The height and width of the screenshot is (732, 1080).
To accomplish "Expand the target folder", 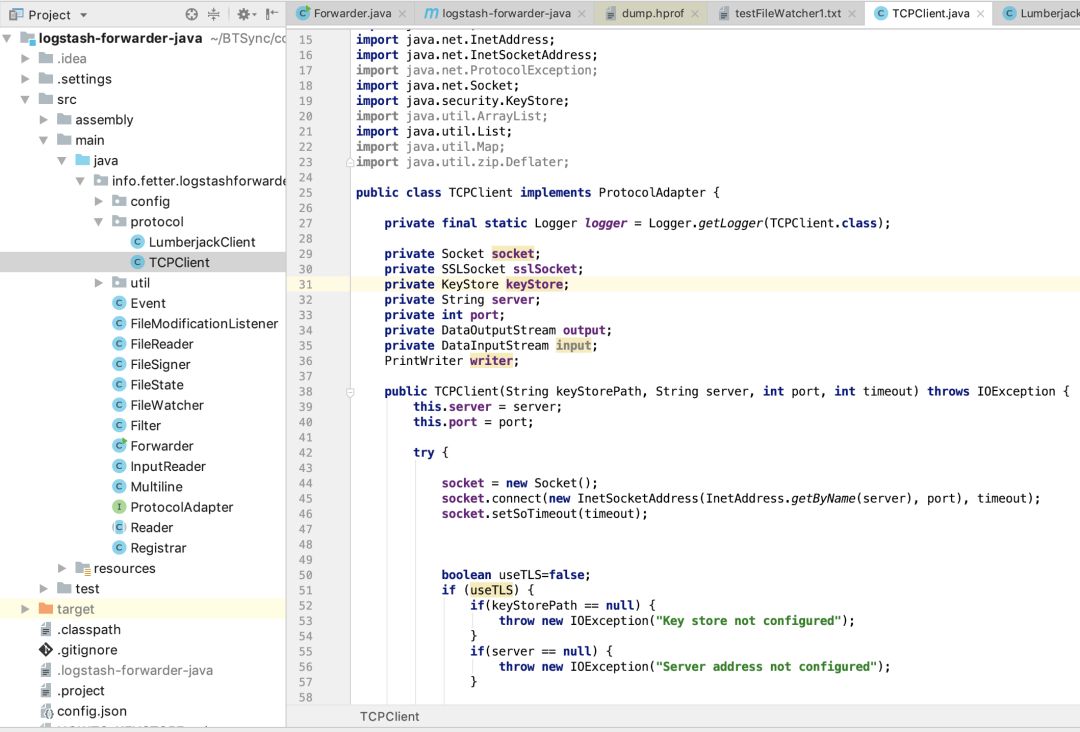I will pos(25,609).
